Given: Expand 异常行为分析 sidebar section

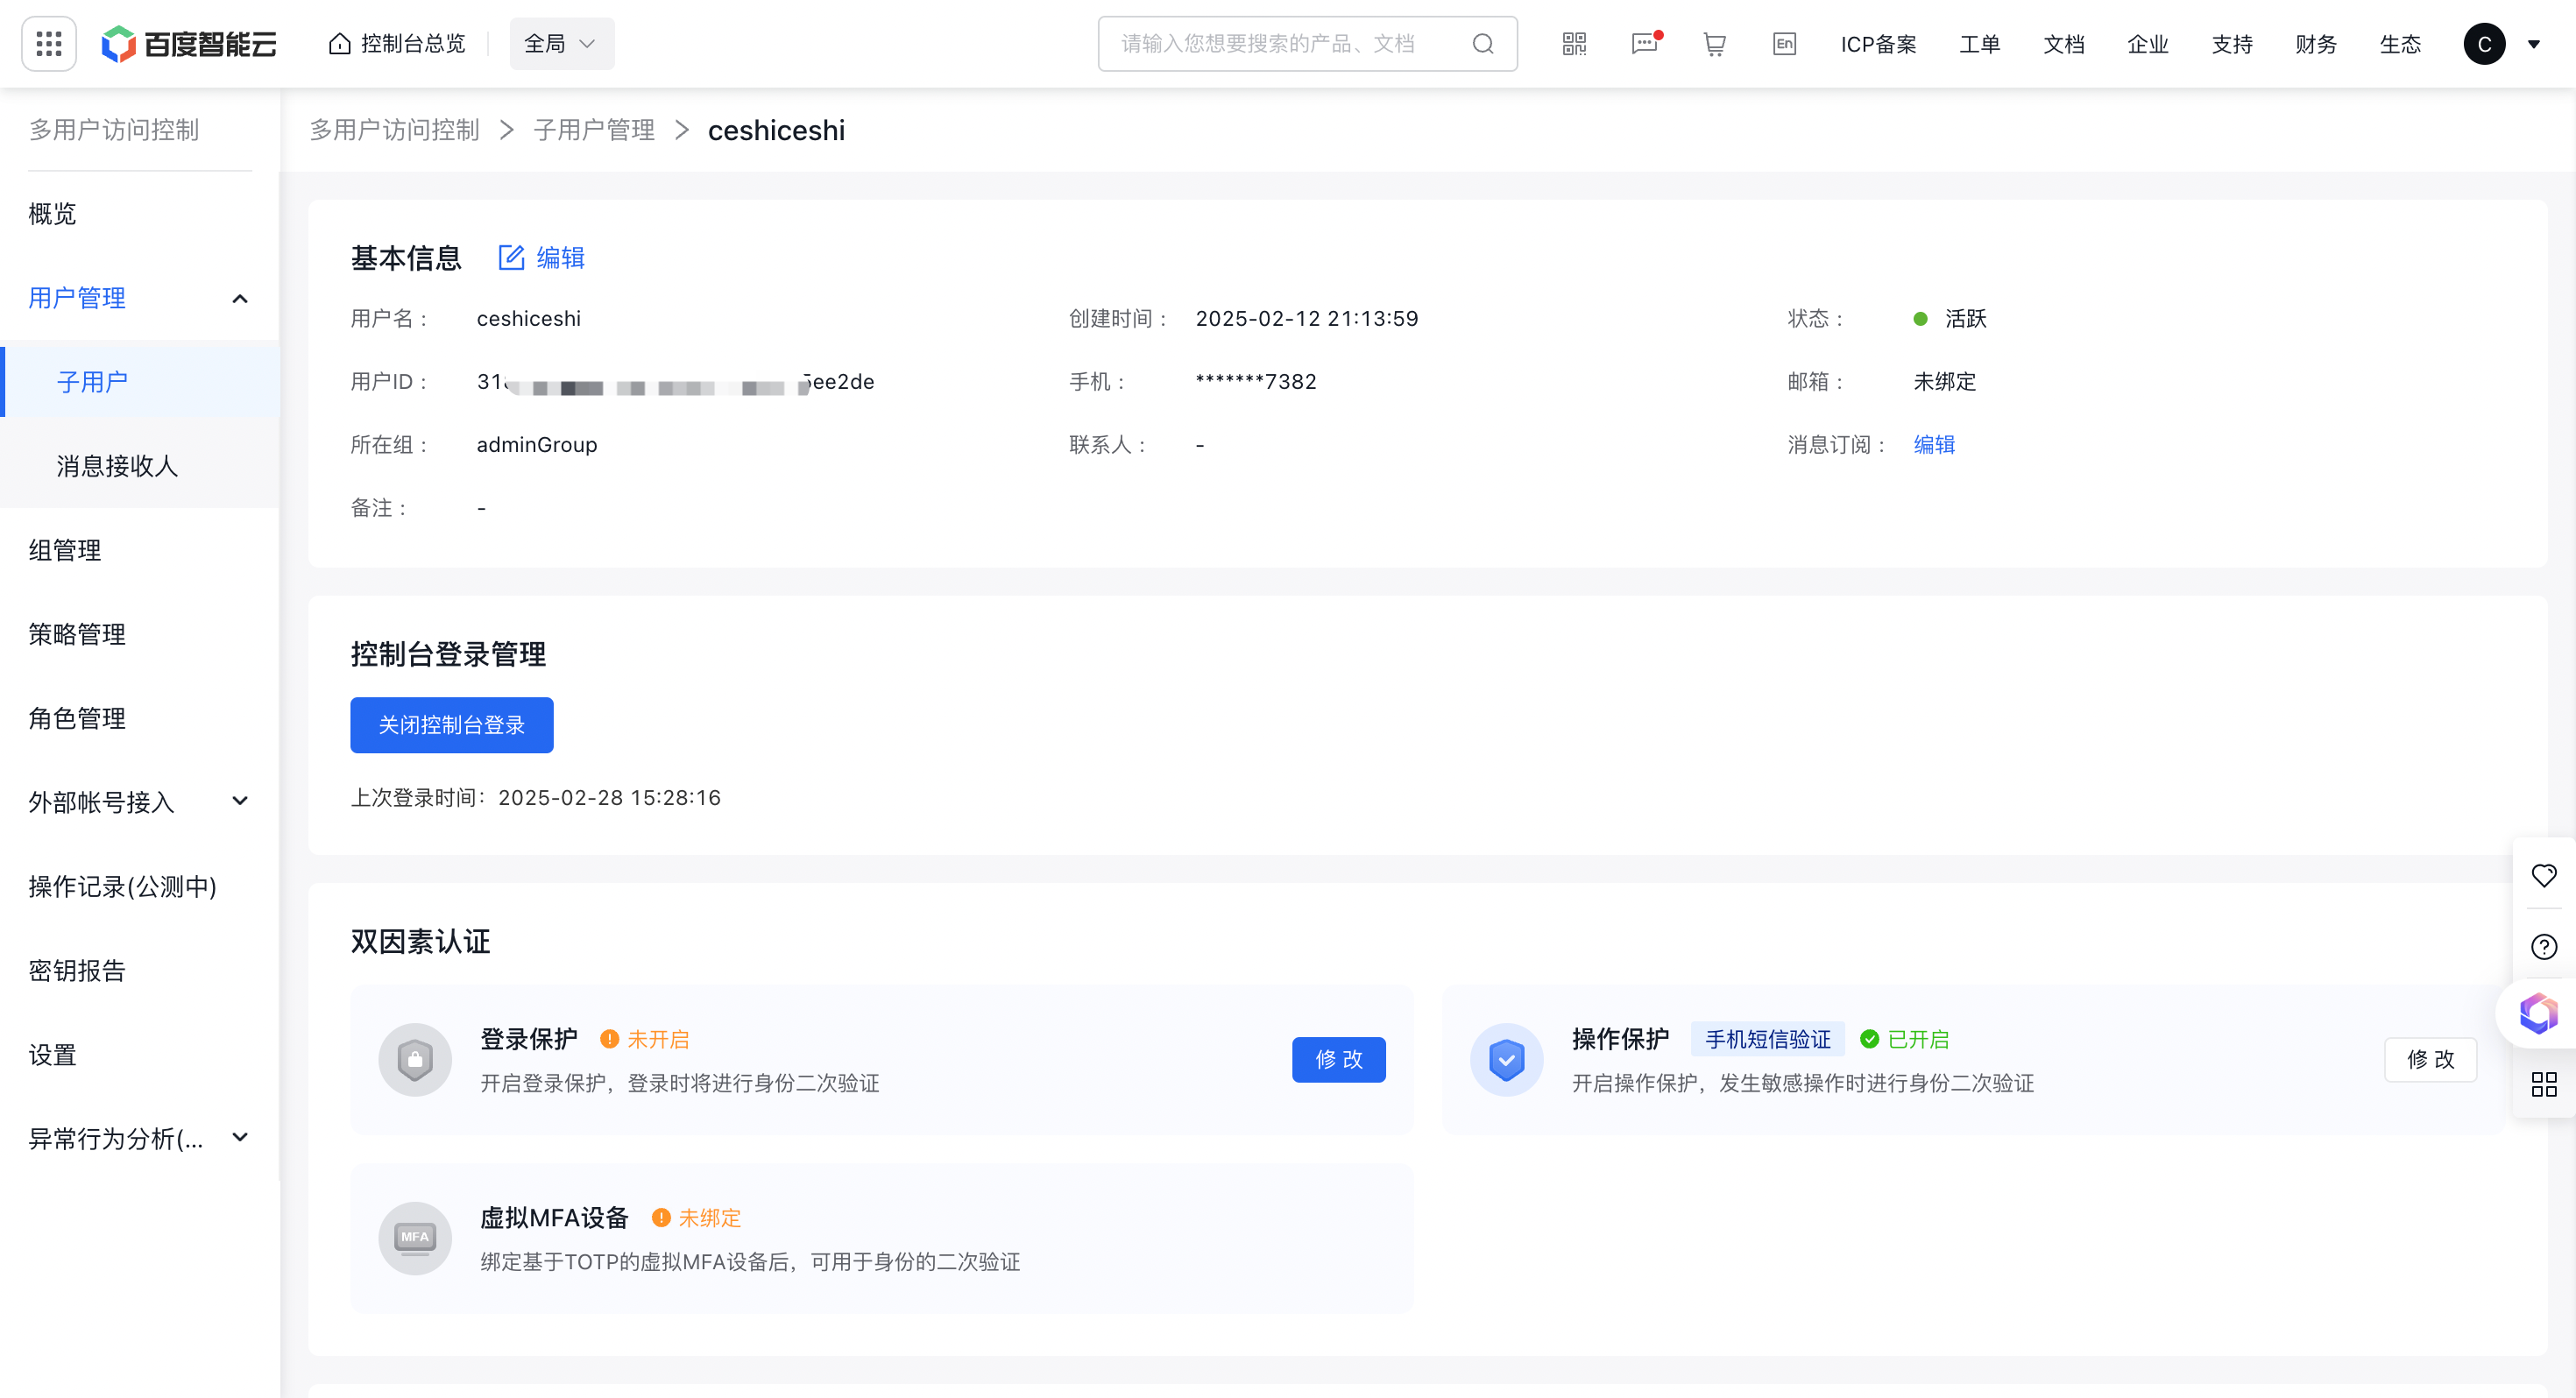Looking at the screenshot, I should (x=140, y=1138).
